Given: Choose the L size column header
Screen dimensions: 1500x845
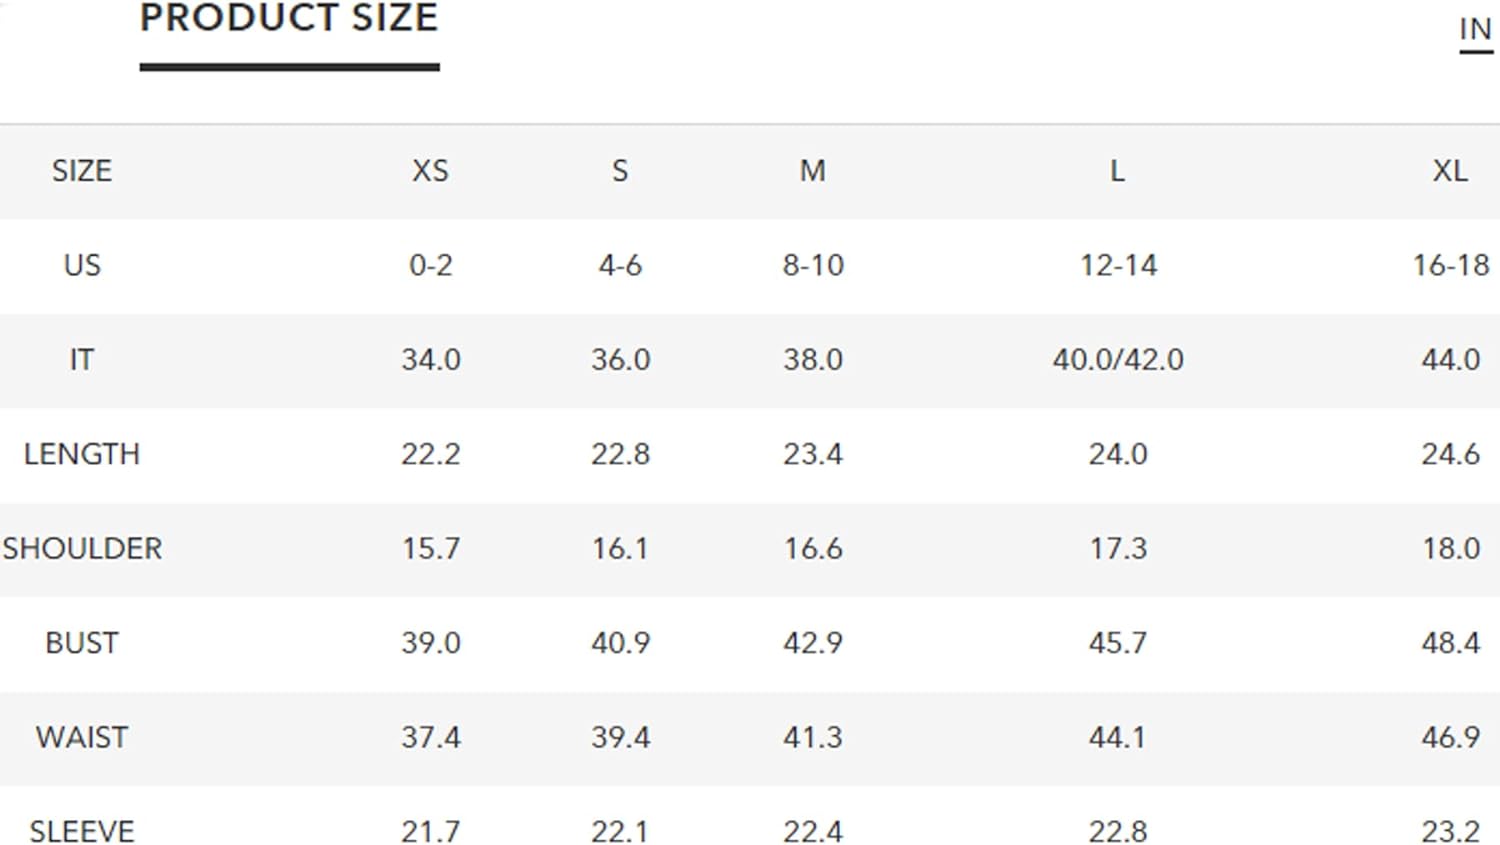Looking at the screenshot, I should click(1117, 171).
